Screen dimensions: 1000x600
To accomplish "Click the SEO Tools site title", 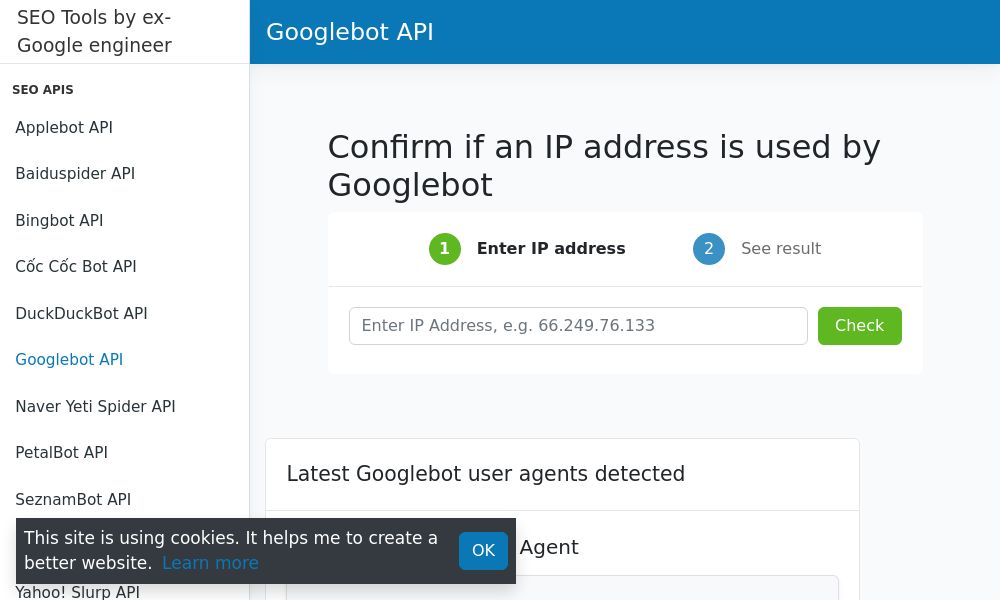I will [94, 31].
